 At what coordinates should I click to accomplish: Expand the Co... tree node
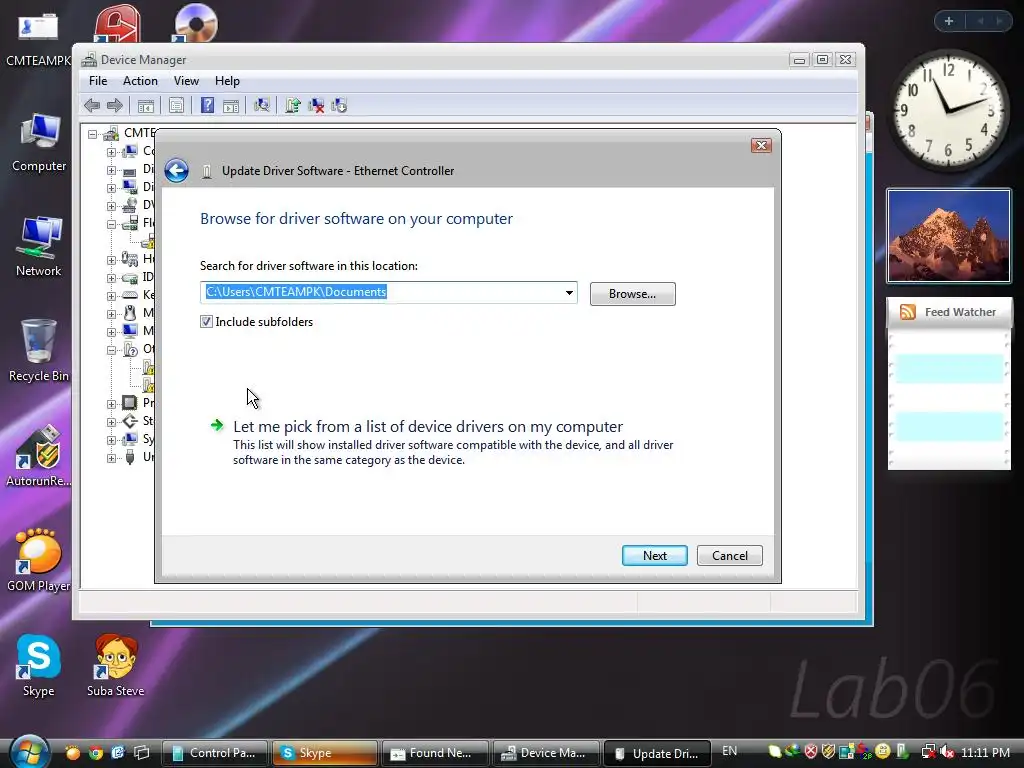point(112,152)
